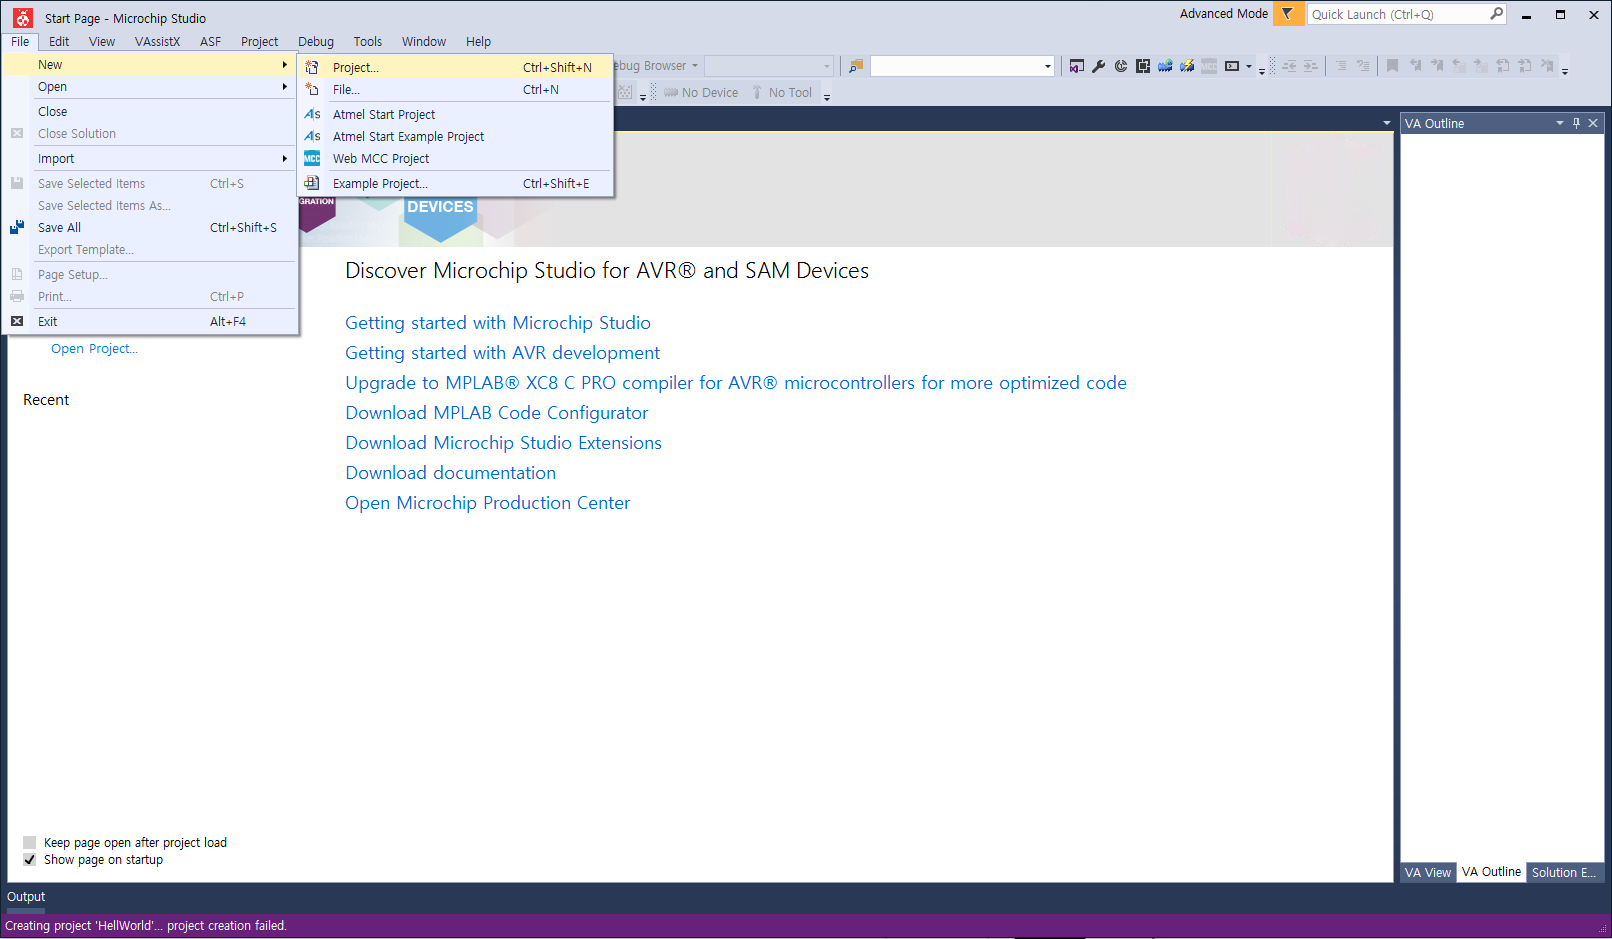
Task: Click the icon beside the Example Project entry
Action: pos(312,183)
